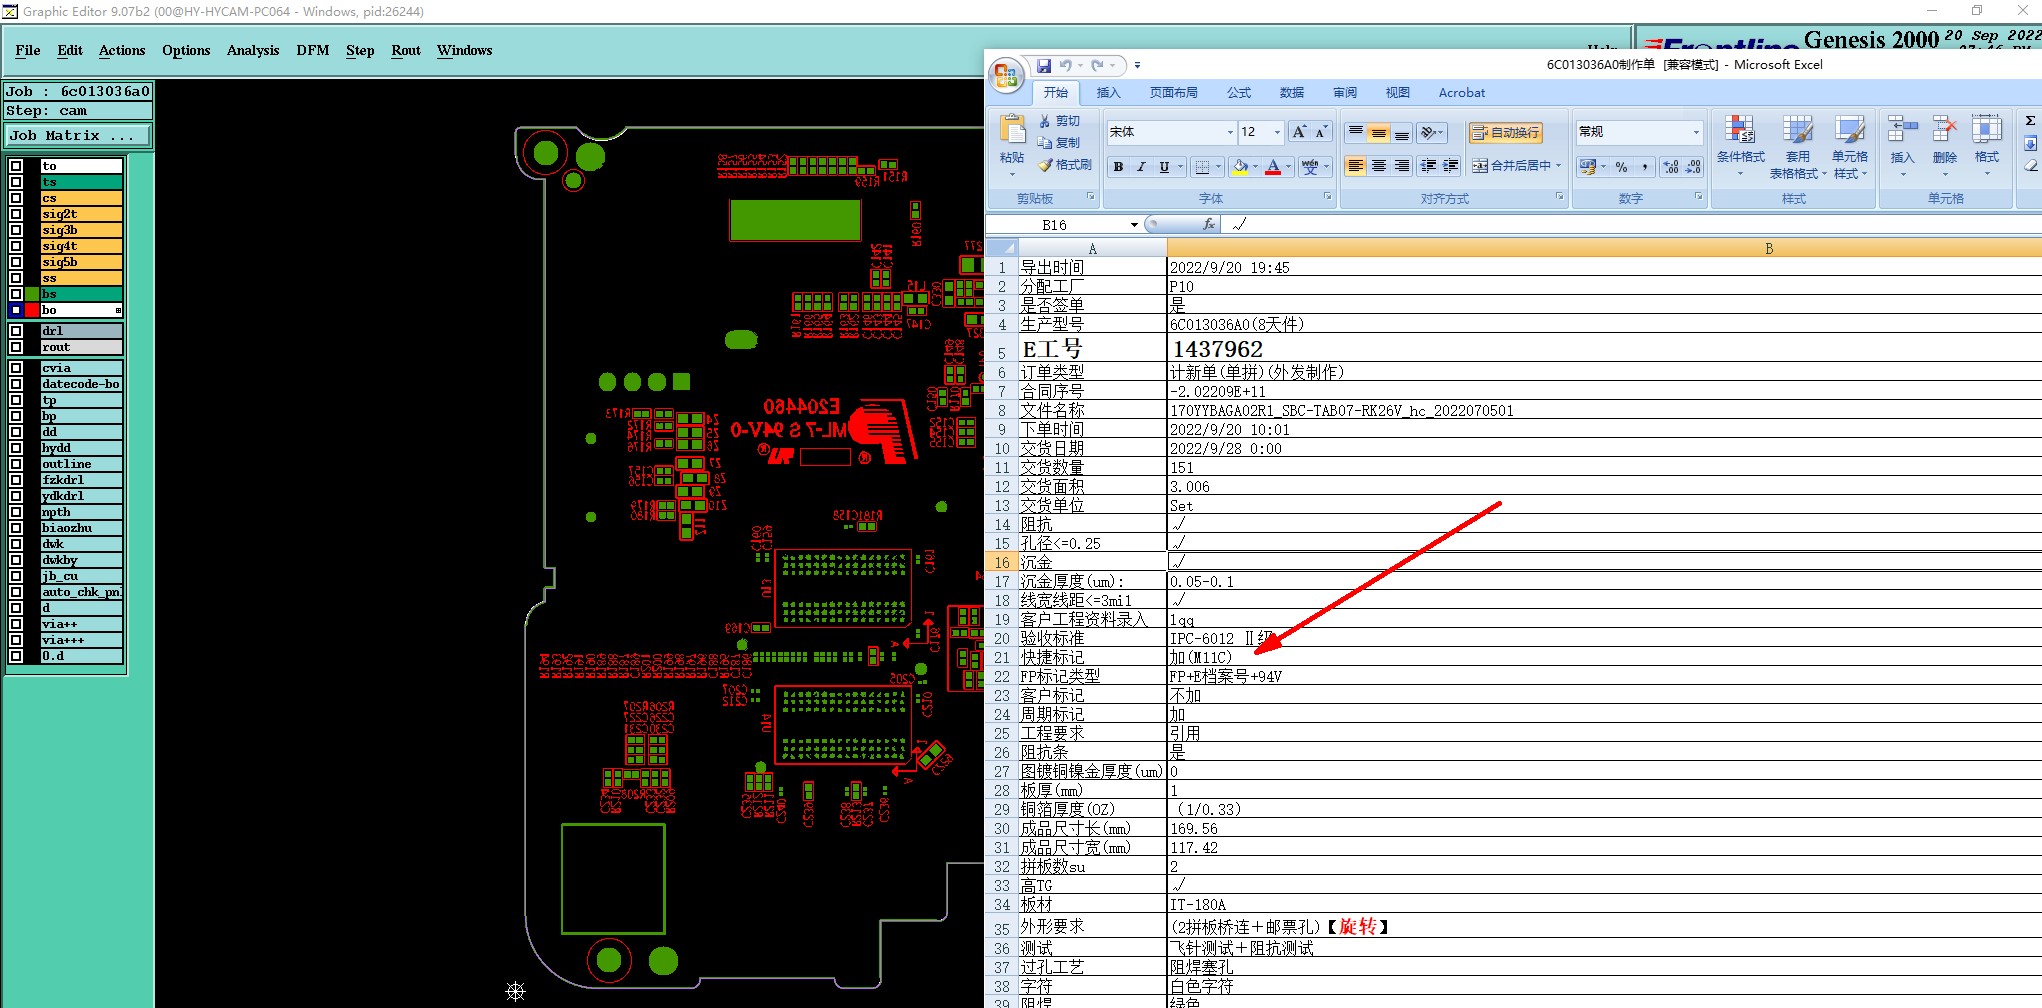Open the font color dropdown arrow
This screenshot has width=2042, height=1008.
[x=1288, y=167]
